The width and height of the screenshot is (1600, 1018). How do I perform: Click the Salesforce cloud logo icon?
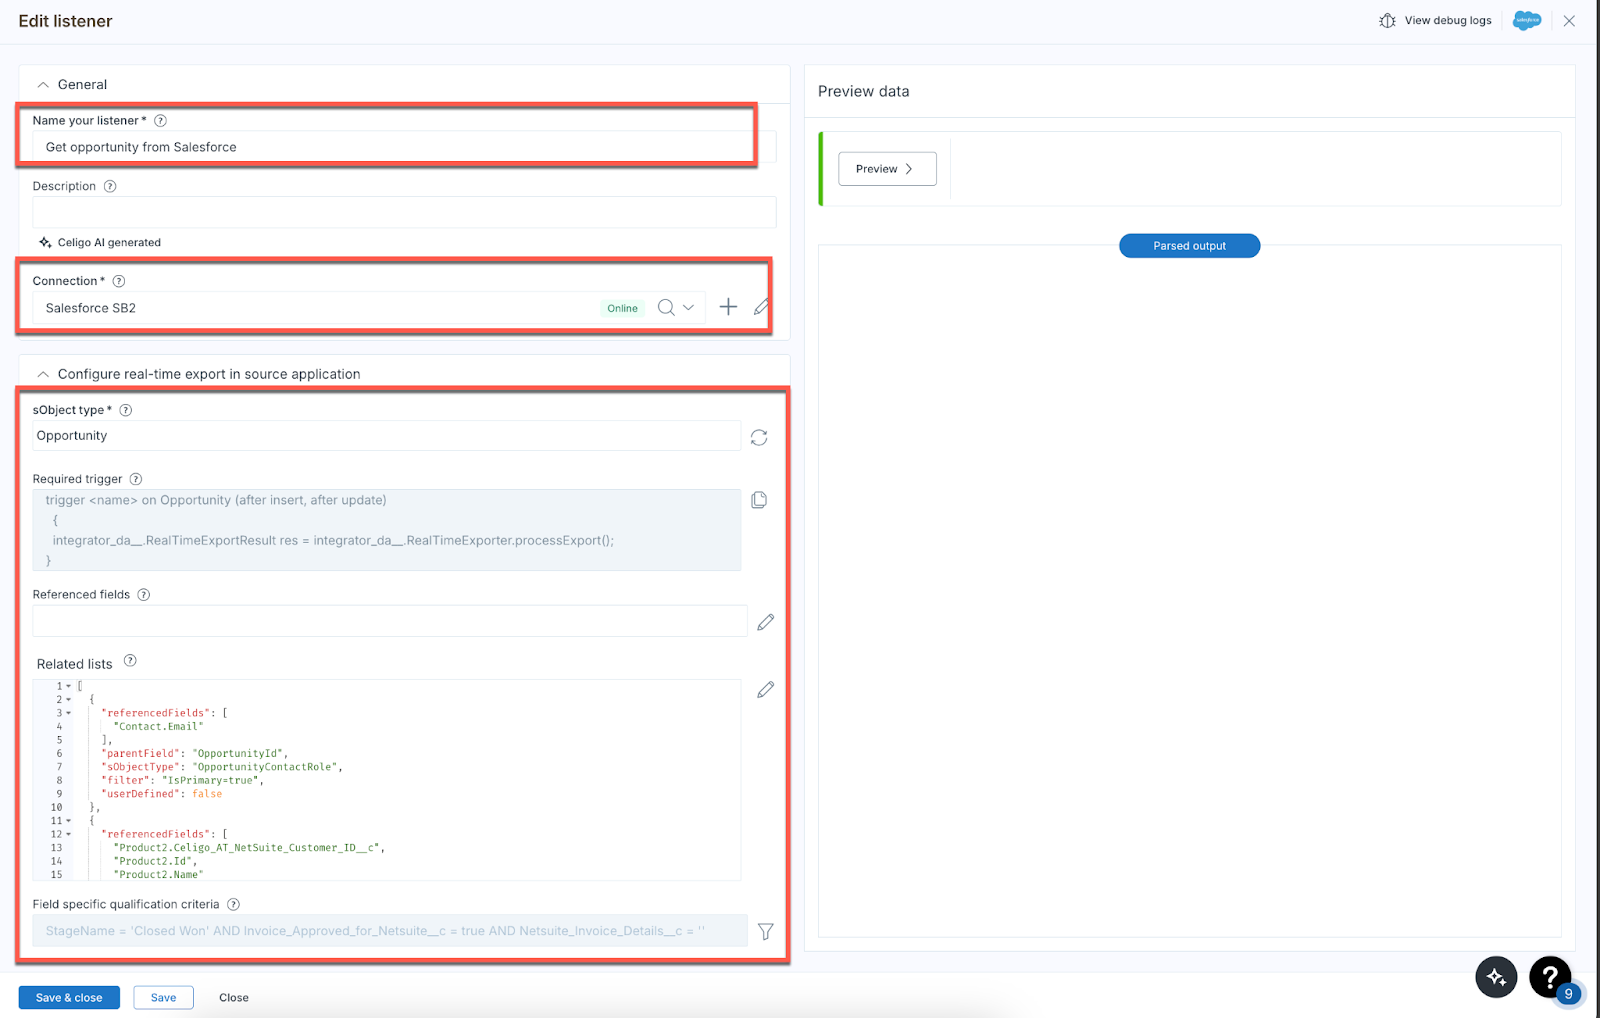click(1527, 20)
